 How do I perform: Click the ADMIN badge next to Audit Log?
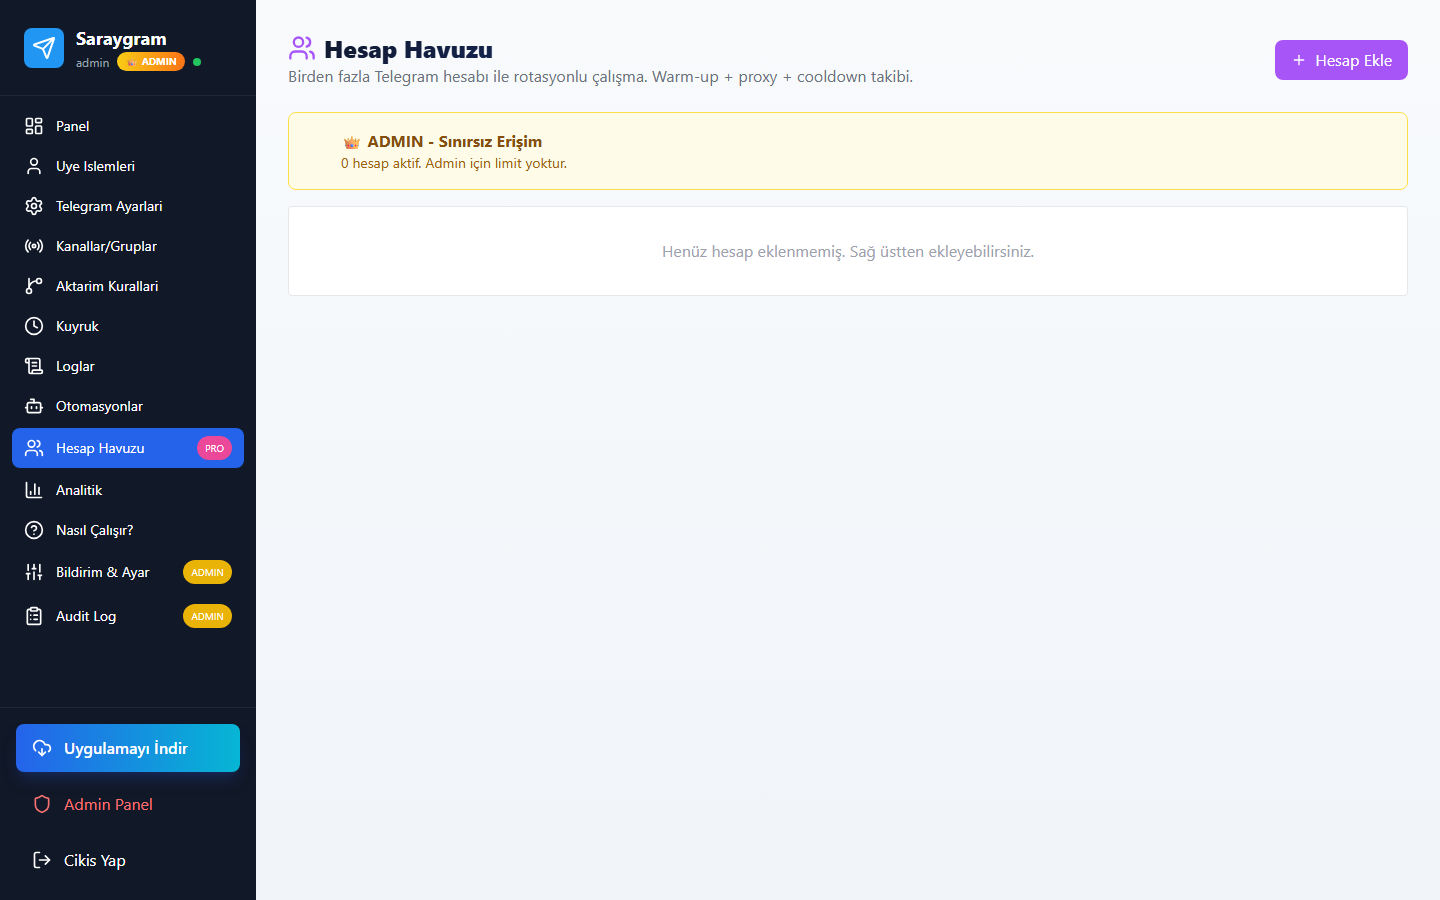click(x=207, y=616)
